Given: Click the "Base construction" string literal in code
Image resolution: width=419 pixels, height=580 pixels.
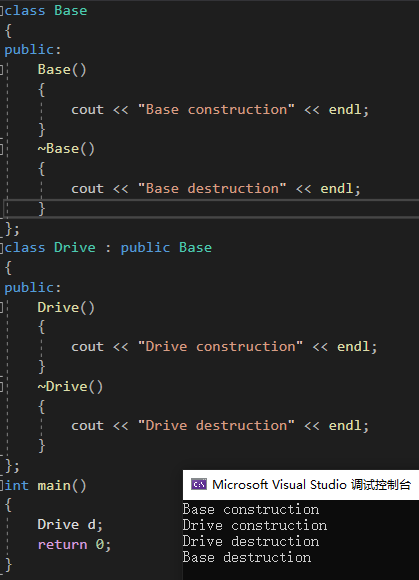Looking at the screenshot, I should (216, 109).
